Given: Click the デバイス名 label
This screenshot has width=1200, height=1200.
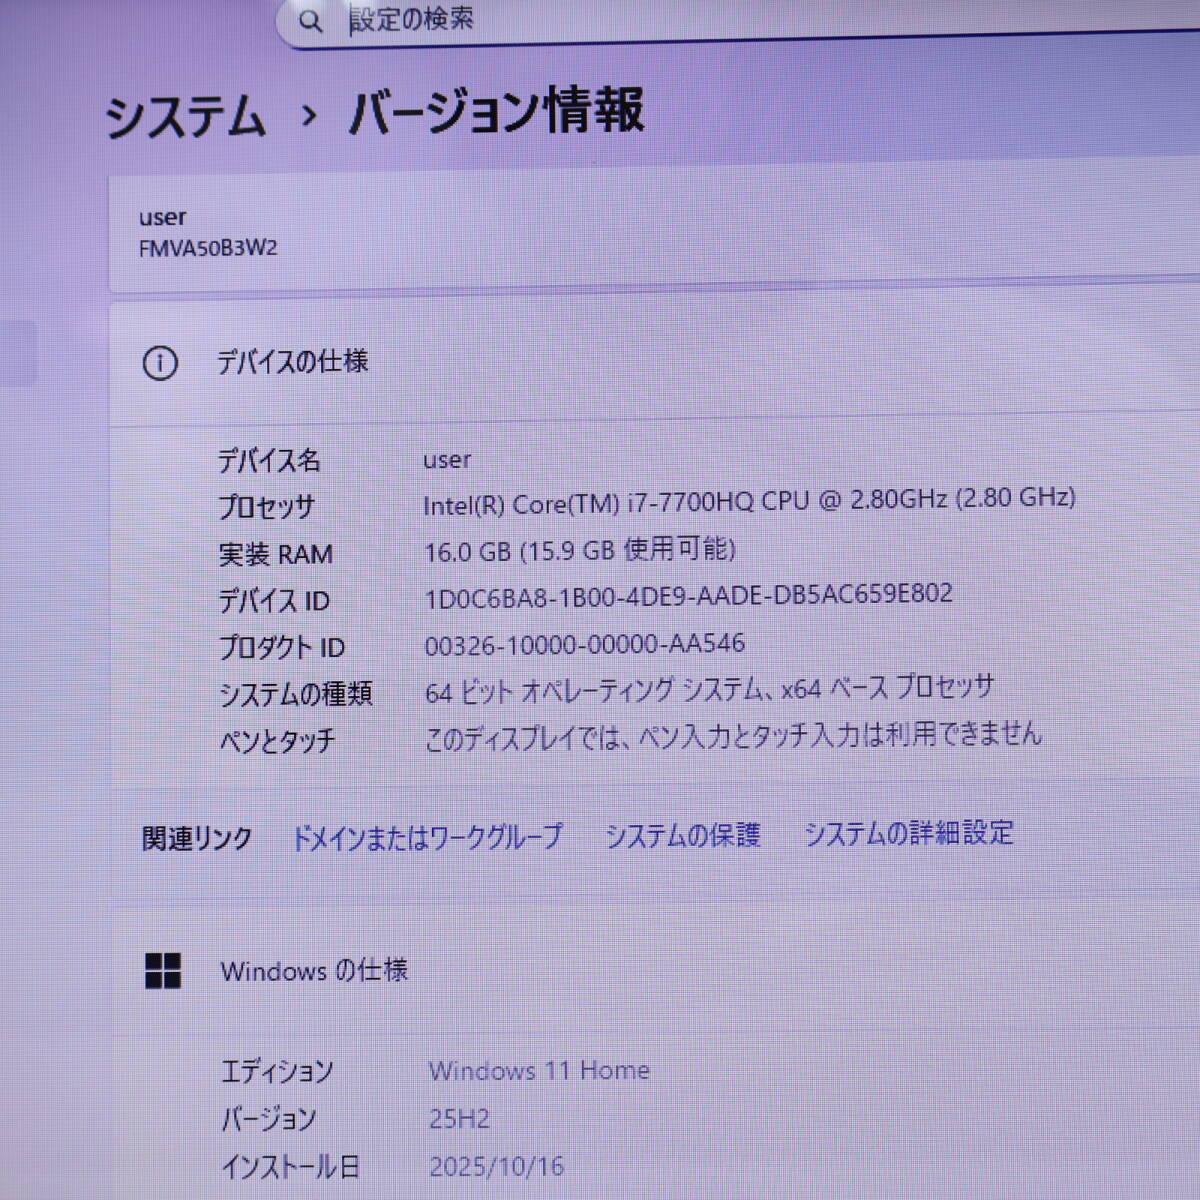Looking at the screenshot, I should [x=269, y=460].
